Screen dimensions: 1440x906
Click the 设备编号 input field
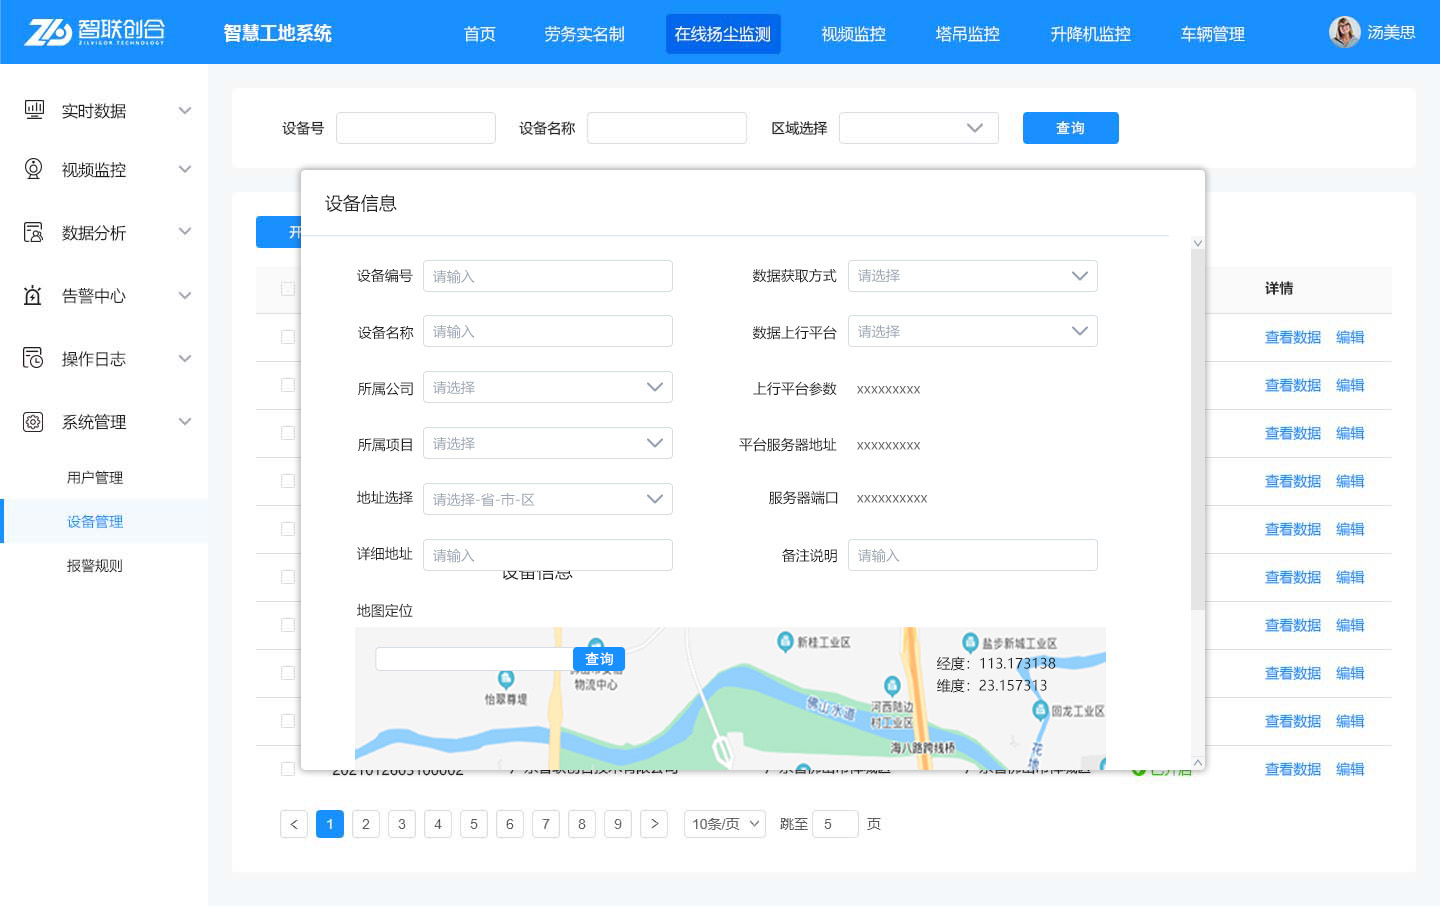(547, 276)
